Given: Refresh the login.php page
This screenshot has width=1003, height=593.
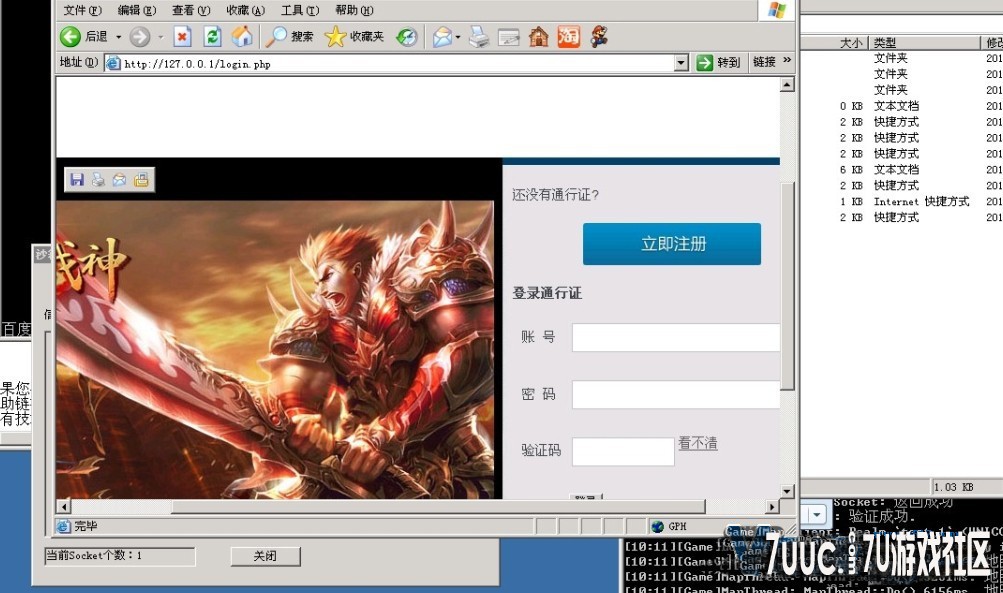Looking at the screenshot, I should [212, 36].
